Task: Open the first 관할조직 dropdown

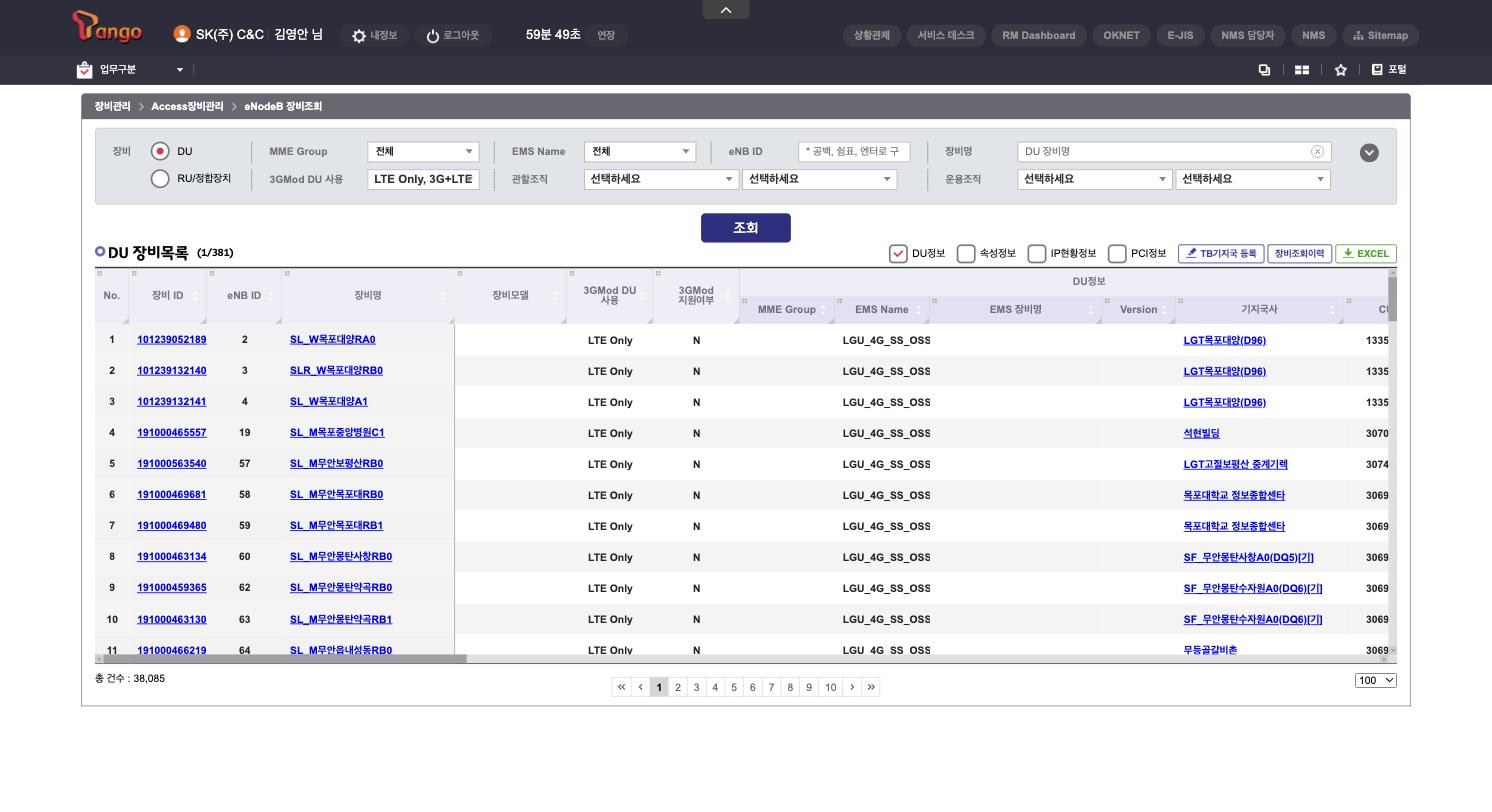Action: click(x=661, y=179)
